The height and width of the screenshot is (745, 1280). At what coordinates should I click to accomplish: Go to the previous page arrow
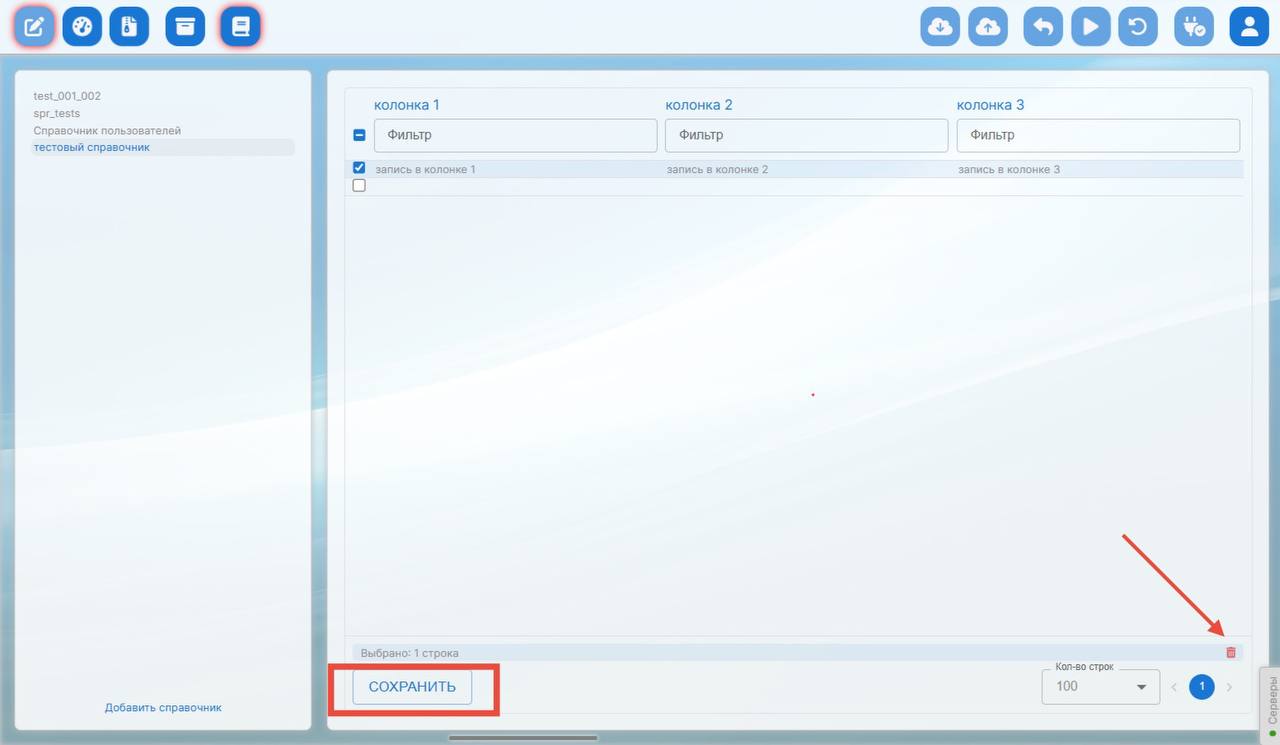click(x=1174, y=687)
